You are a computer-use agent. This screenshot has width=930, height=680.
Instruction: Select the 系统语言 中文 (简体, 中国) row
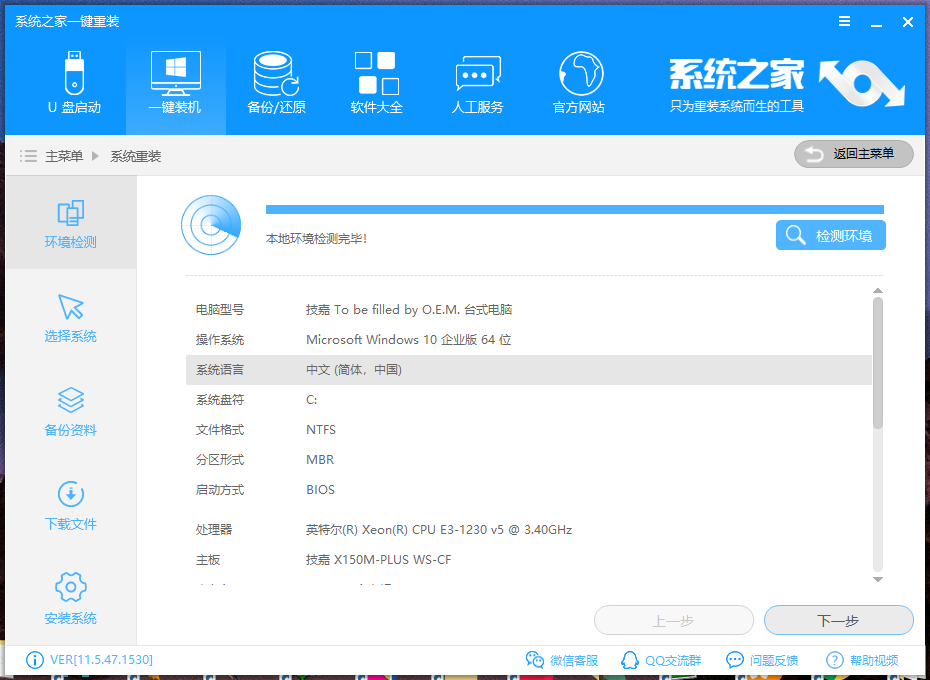tap(528, 370)
